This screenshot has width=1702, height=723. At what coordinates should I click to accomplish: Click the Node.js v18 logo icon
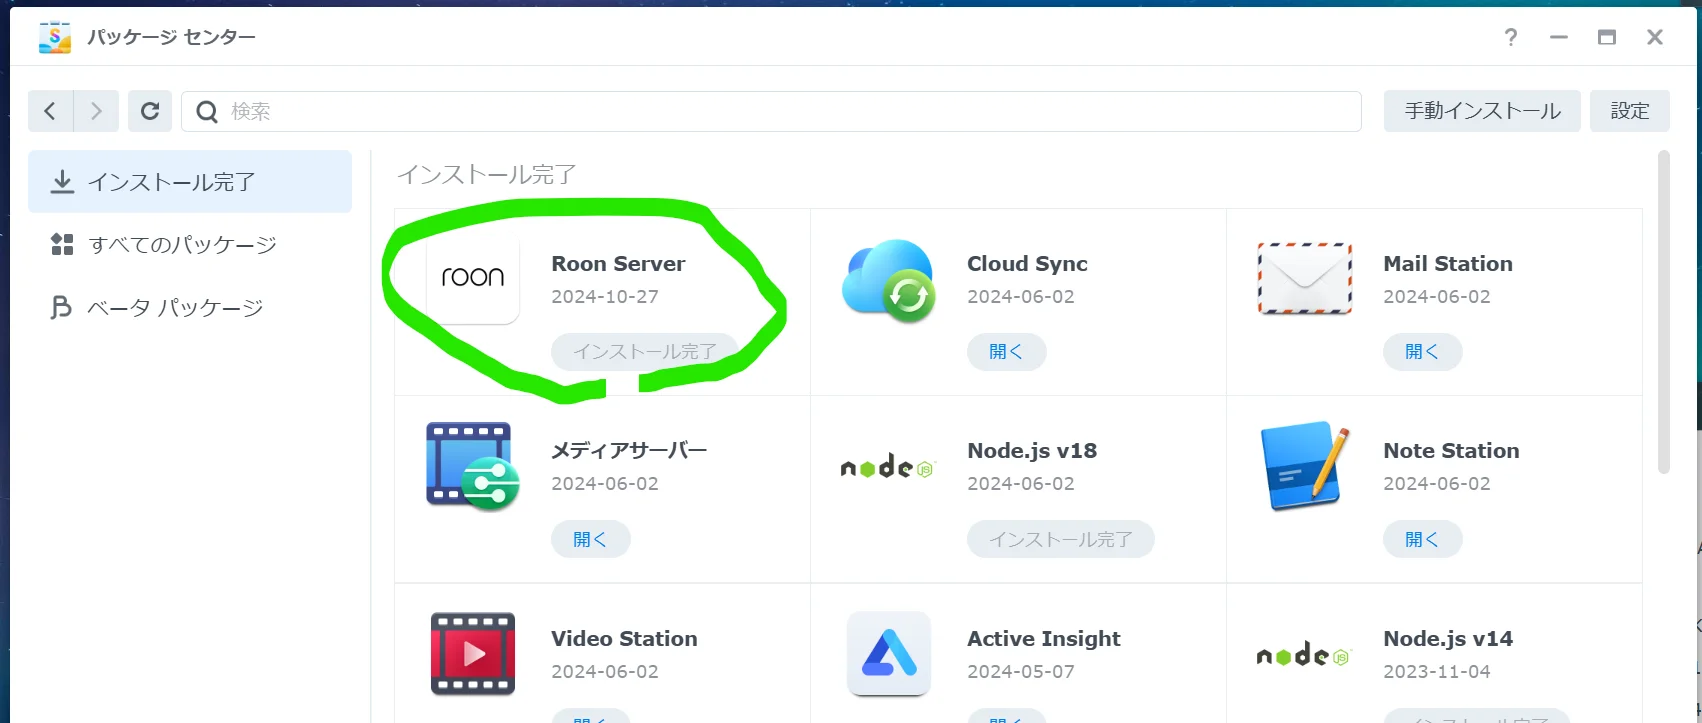point(888,467)
